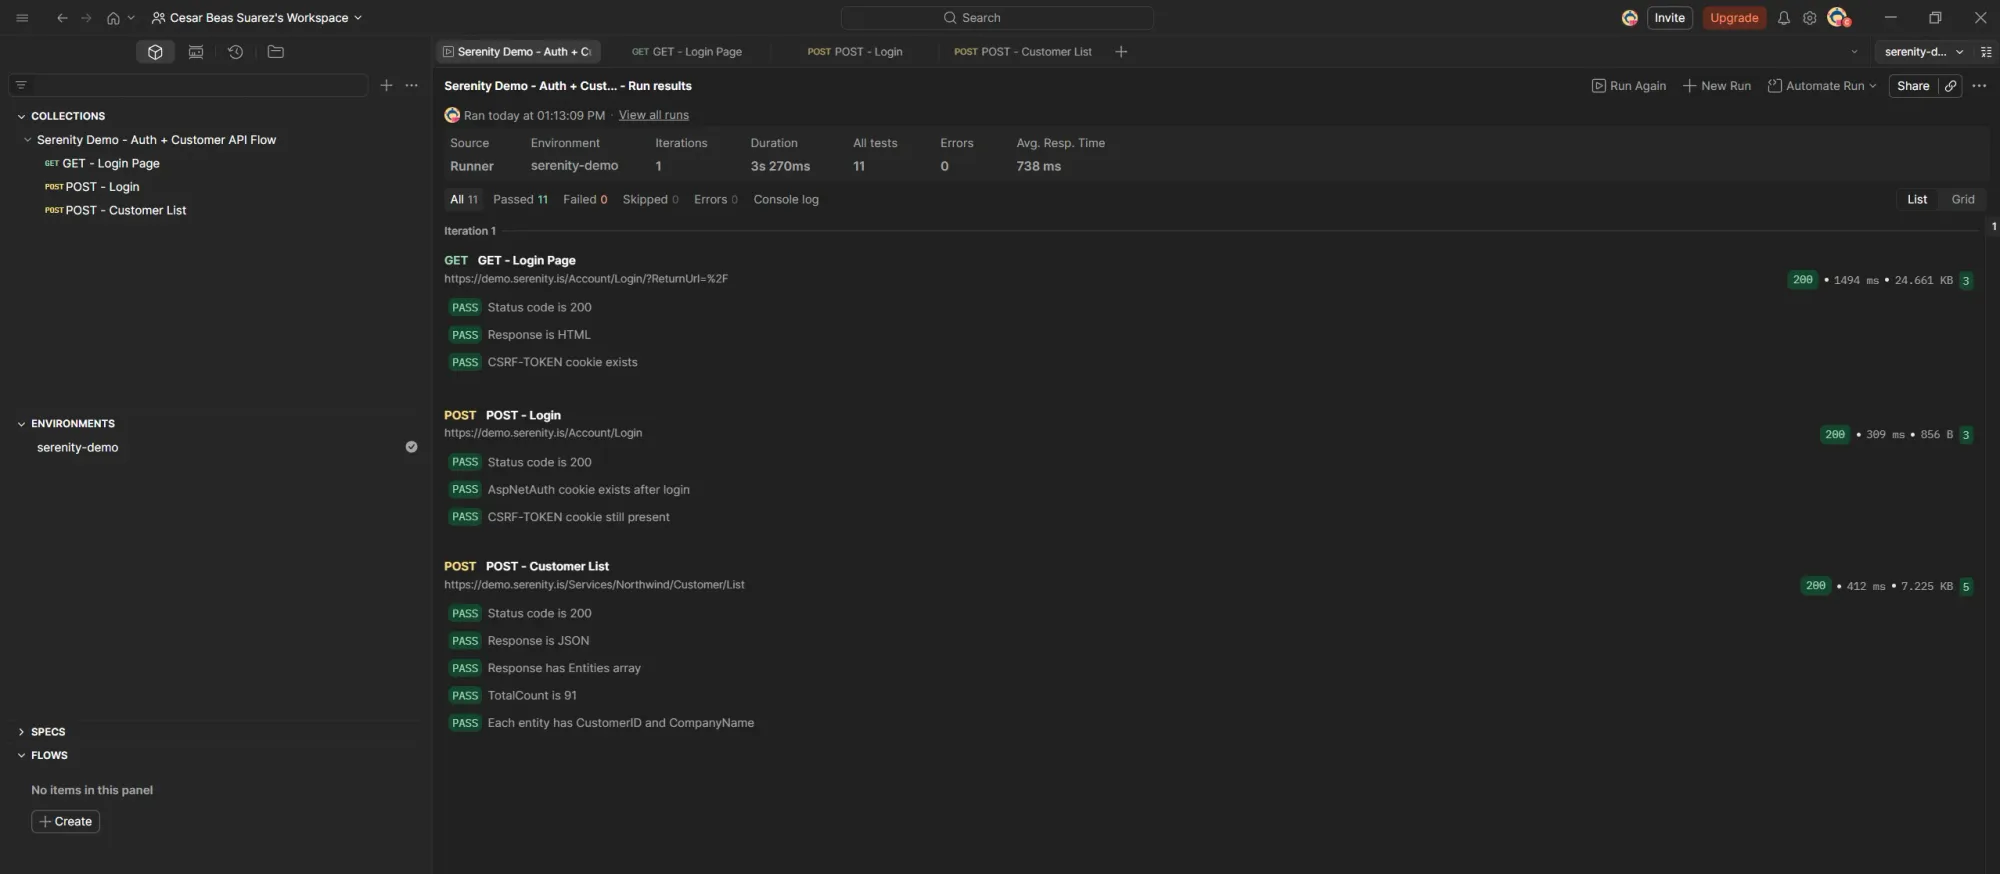Show Errors 0 test filter
This screenshot has height=874, width=2000.
pyautogui.click(x=716, y=199)
